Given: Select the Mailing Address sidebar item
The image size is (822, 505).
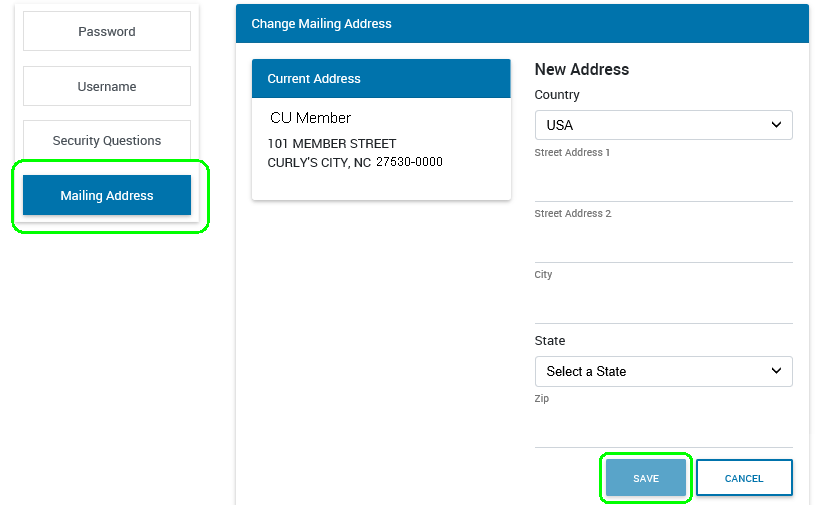Looking at the screenshot, I should 107,196.
